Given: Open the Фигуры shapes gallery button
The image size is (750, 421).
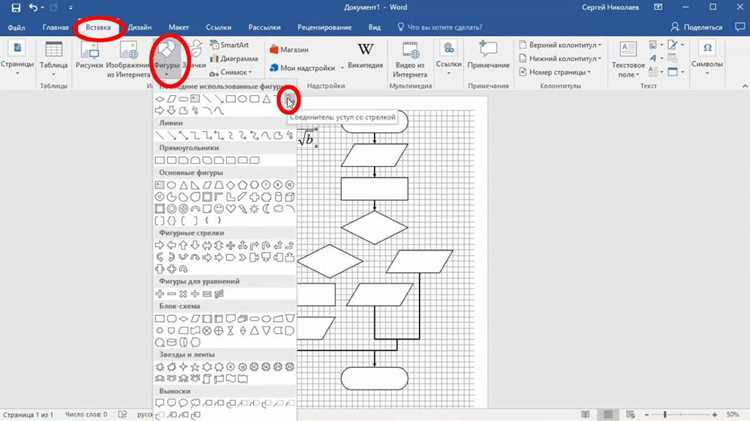Looking at the screenshot, I should click(166, 60).
